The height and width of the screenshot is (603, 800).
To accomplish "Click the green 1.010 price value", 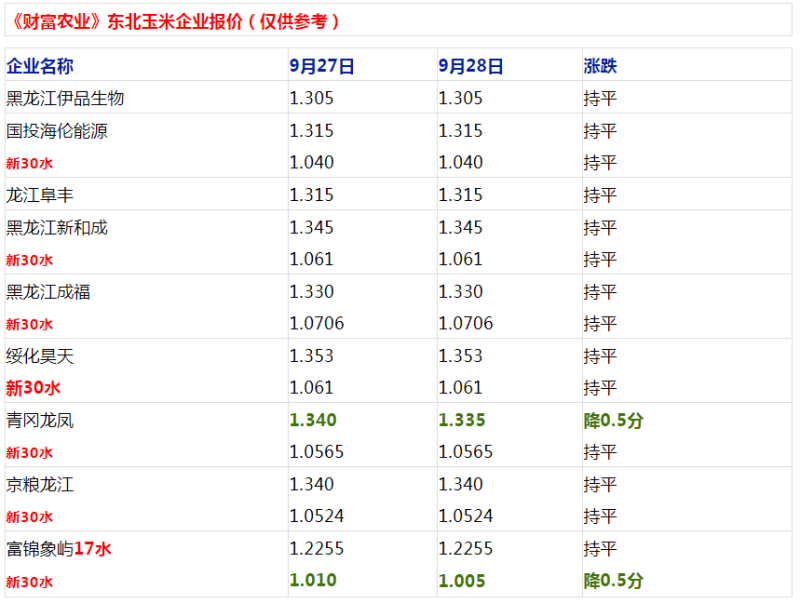I will pos(313,581).
